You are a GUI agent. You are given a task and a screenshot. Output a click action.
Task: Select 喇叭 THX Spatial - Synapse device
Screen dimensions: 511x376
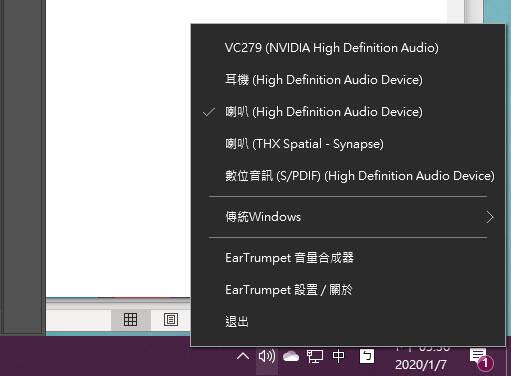[x=348, y=144]
